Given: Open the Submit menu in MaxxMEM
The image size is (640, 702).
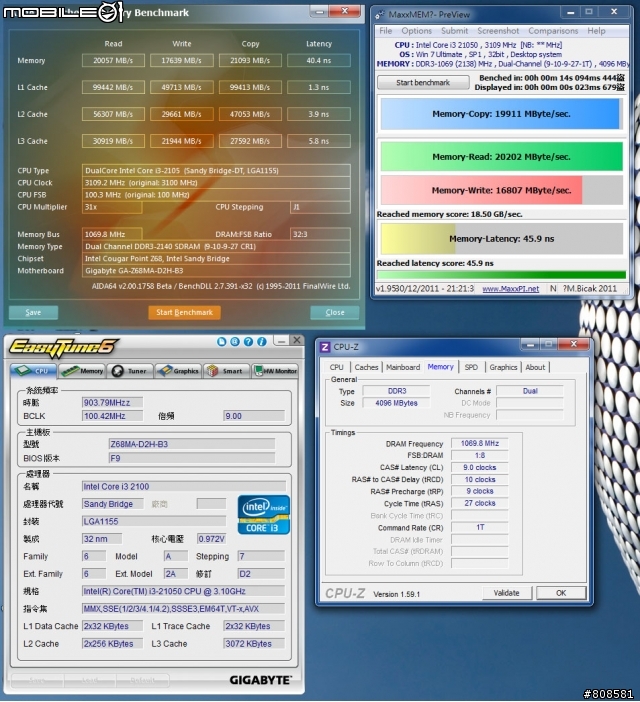Looking at the screenshot, I should [454, 31].
